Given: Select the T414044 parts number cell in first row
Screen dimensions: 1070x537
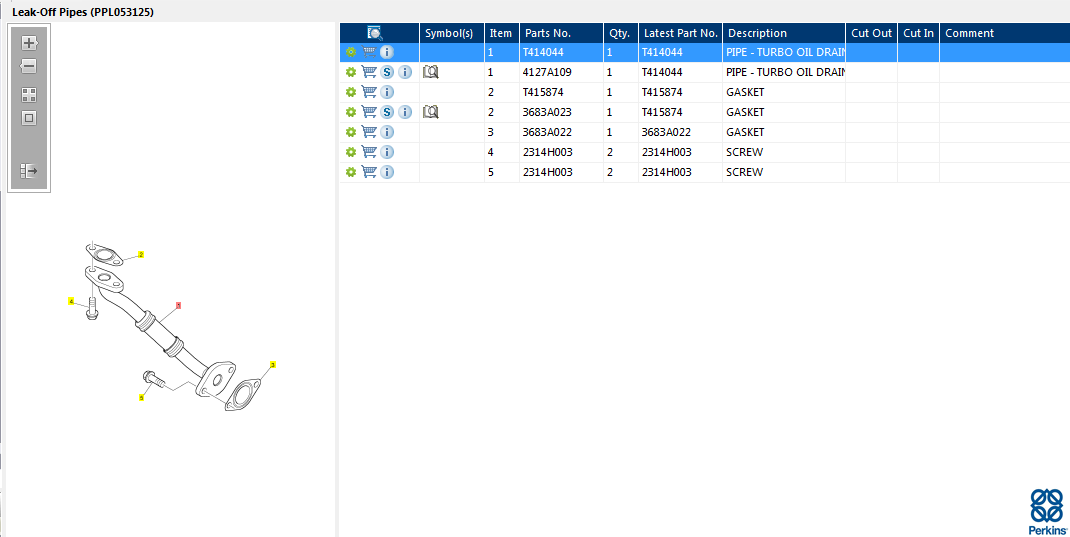Looking at the screenshot, I should tap(561, 52).
